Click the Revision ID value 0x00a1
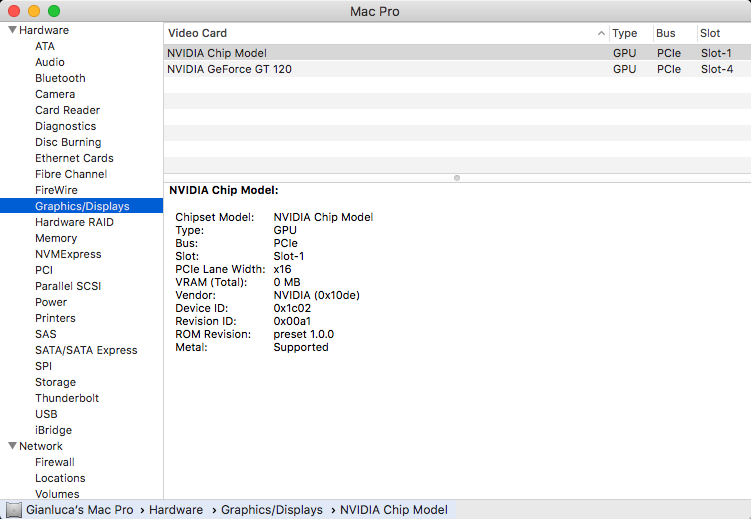The image size is (751, 519). click(x=292, y=321)
